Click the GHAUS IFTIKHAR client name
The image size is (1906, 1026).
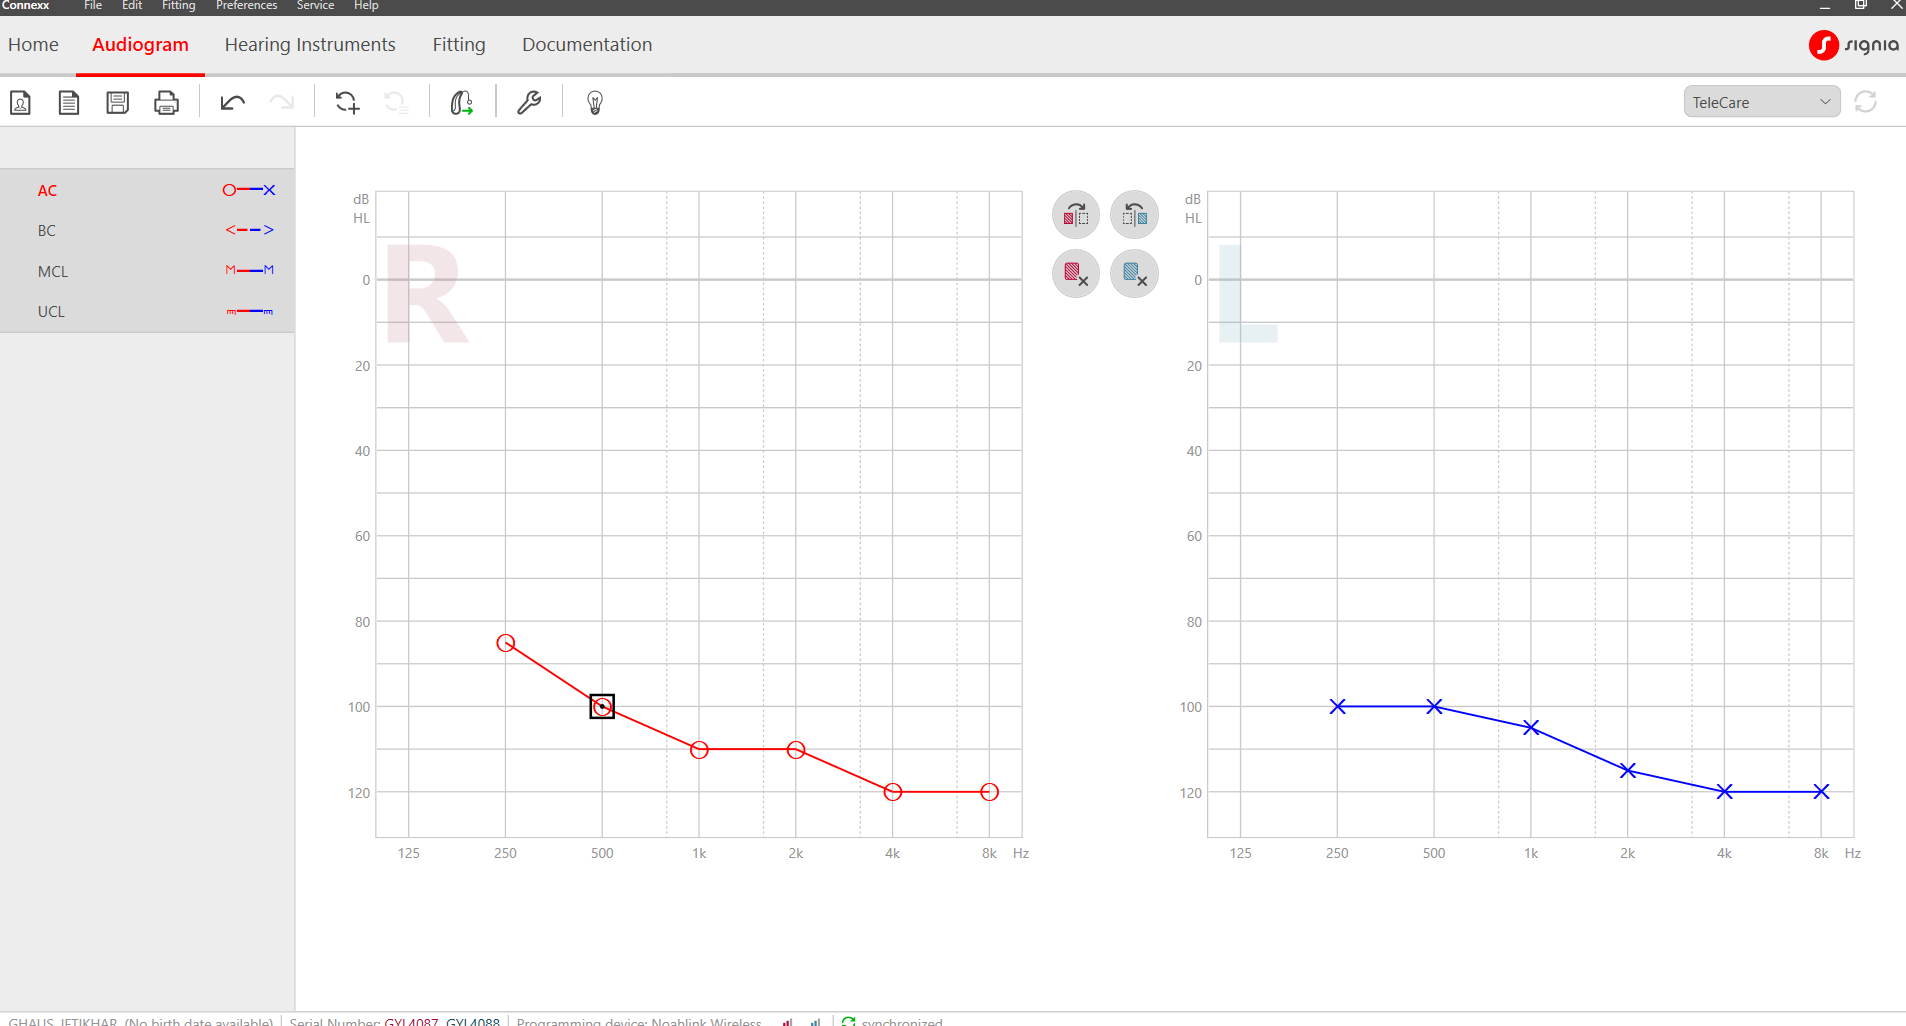click(63, 1021)
